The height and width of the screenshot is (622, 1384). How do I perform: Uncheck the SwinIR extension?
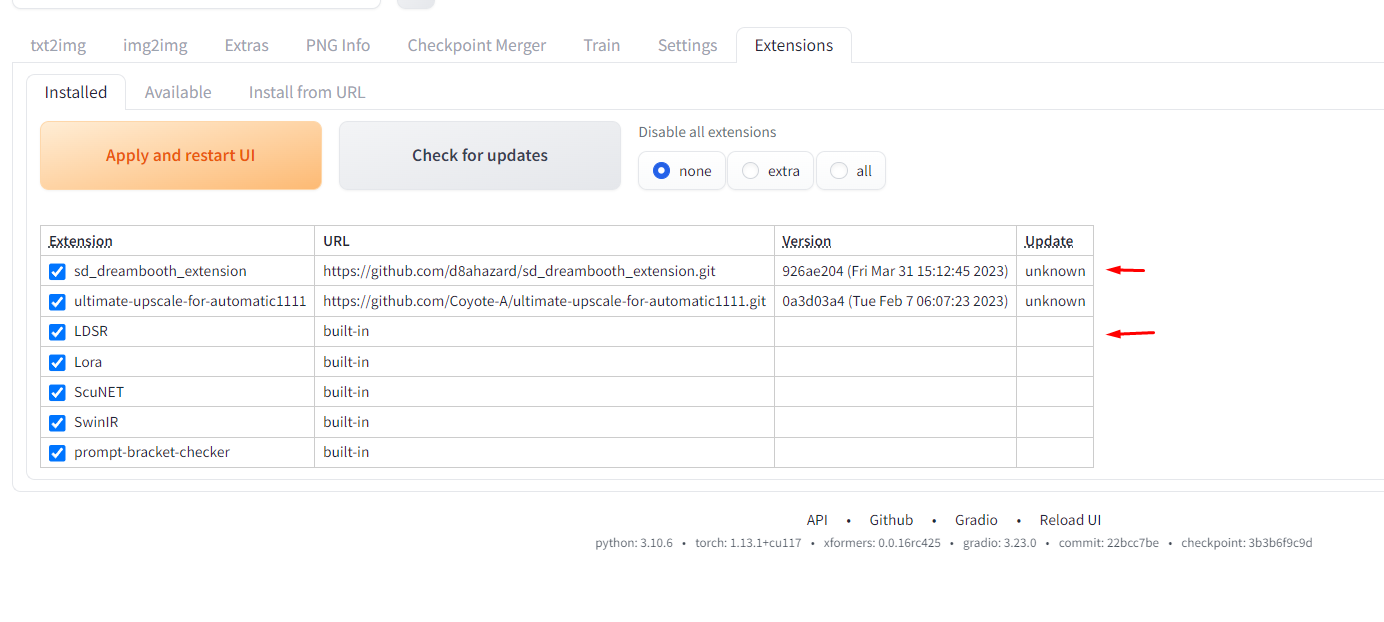point(57,422)
